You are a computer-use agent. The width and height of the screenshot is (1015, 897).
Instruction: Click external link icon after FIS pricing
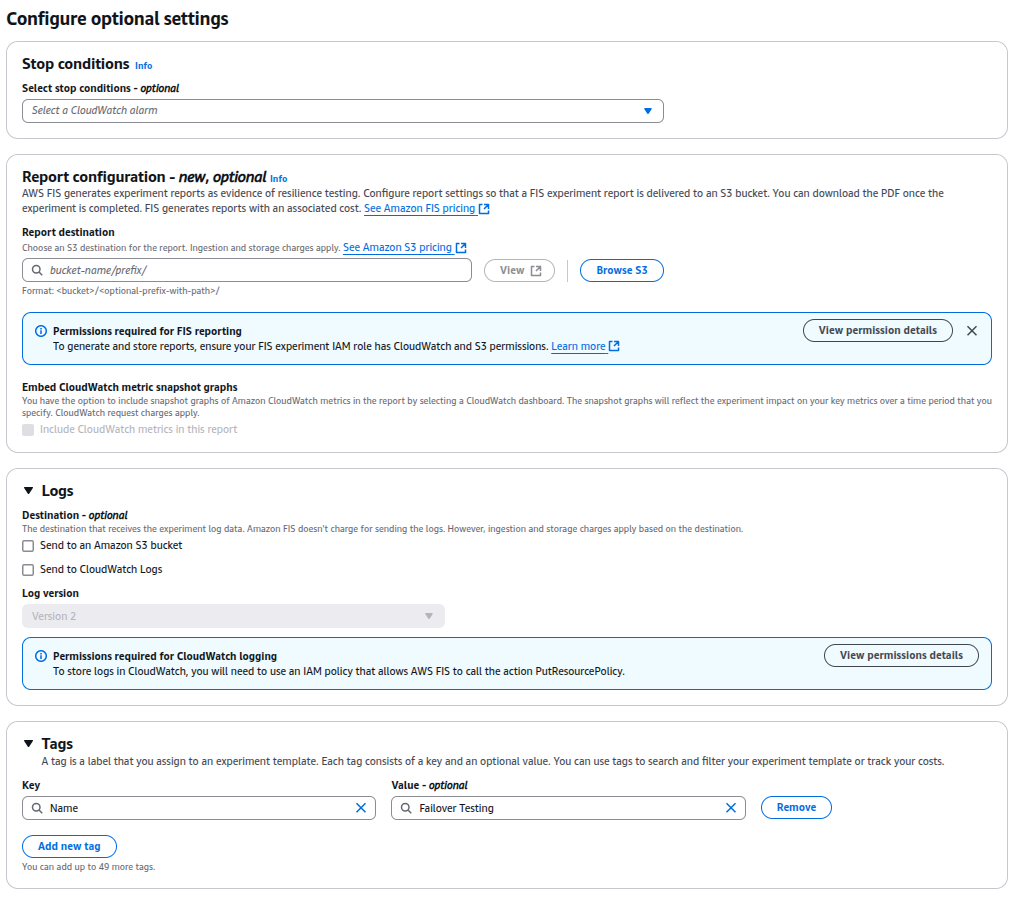484,208
